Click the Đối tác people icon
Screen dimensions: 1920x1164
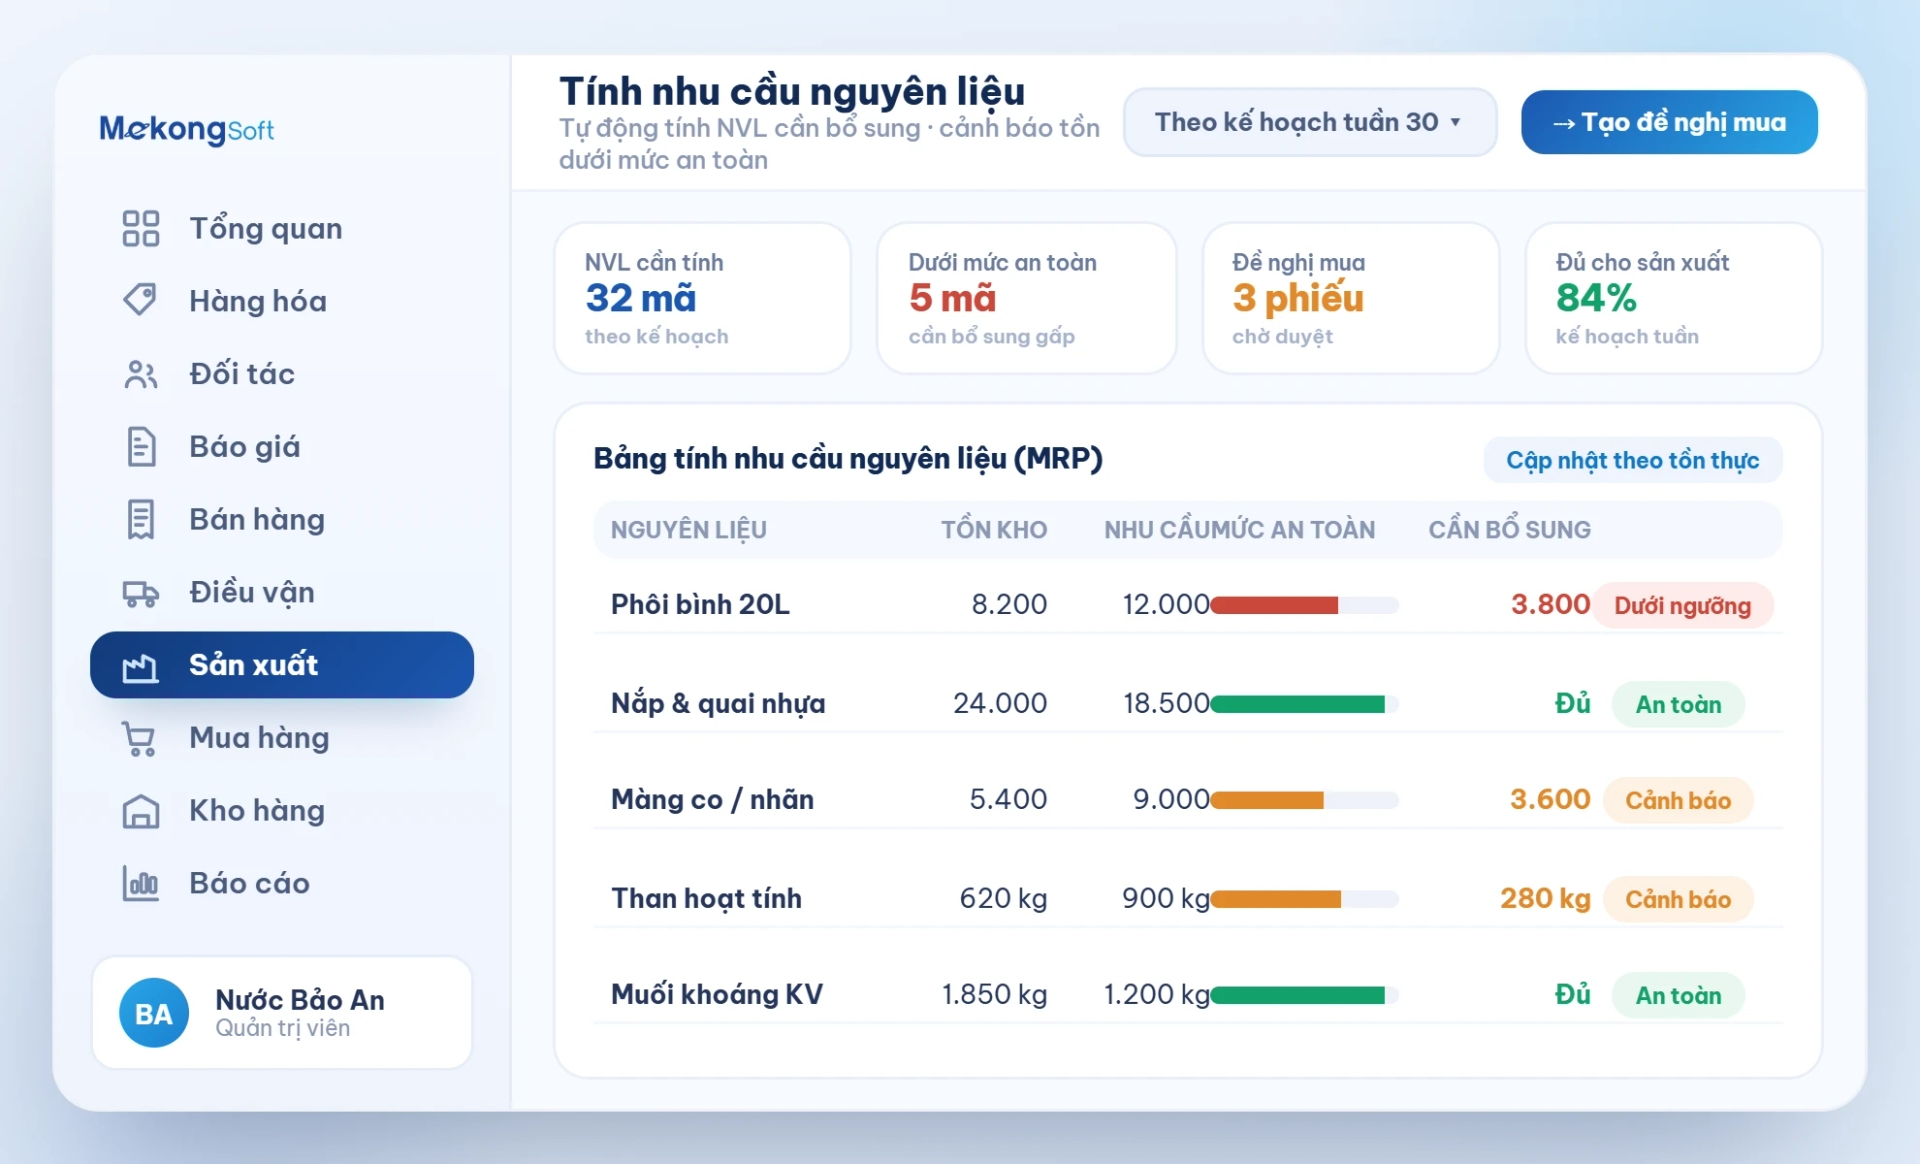140,374
